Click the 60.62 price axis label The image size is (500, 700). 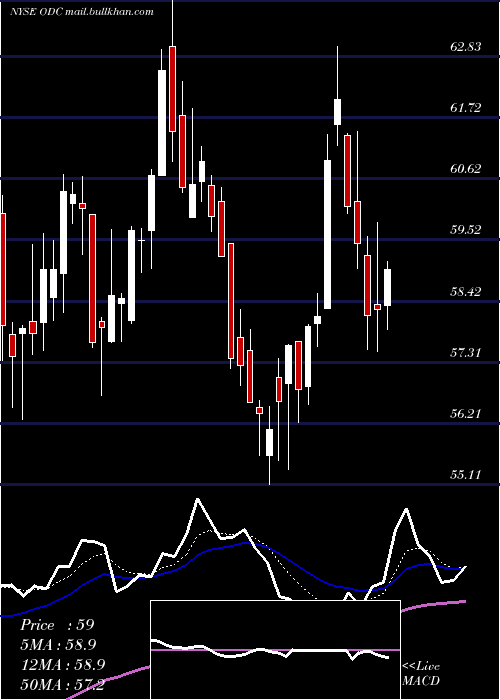click(x=466, y=169)
